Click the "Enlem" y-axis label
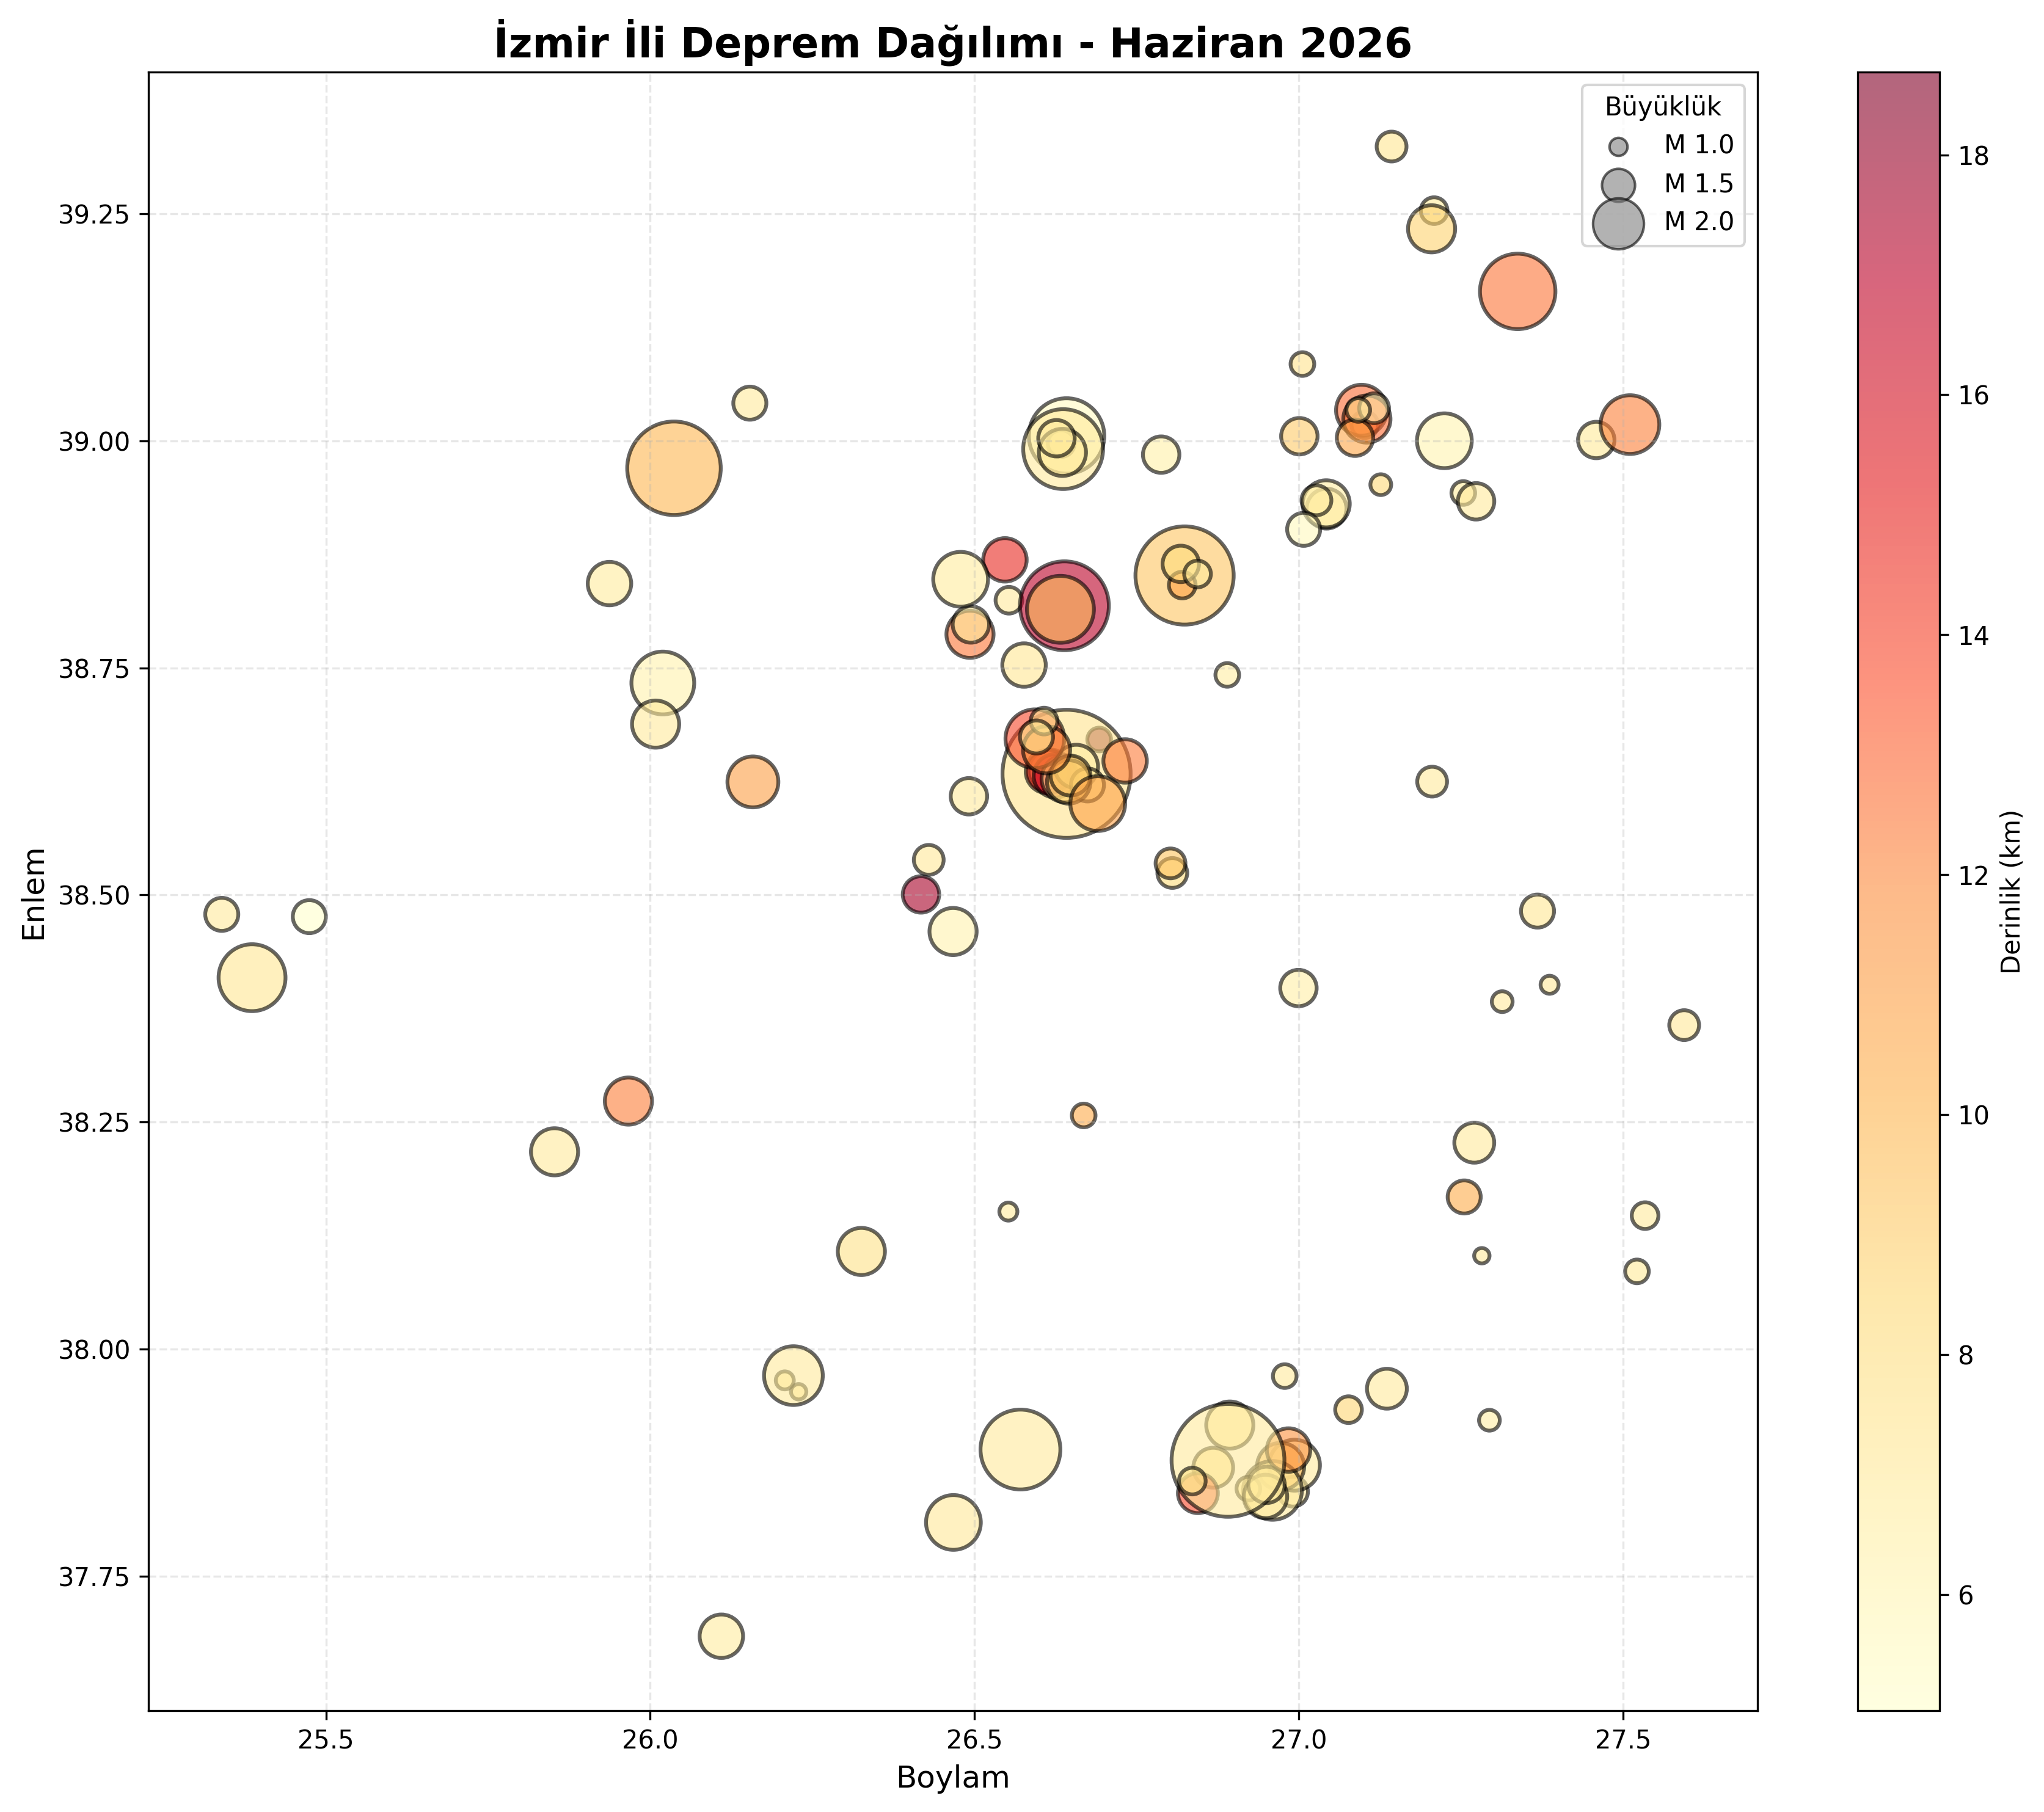The height and width of the screenshot is (1812, 2044). click(x=35, y=893)
